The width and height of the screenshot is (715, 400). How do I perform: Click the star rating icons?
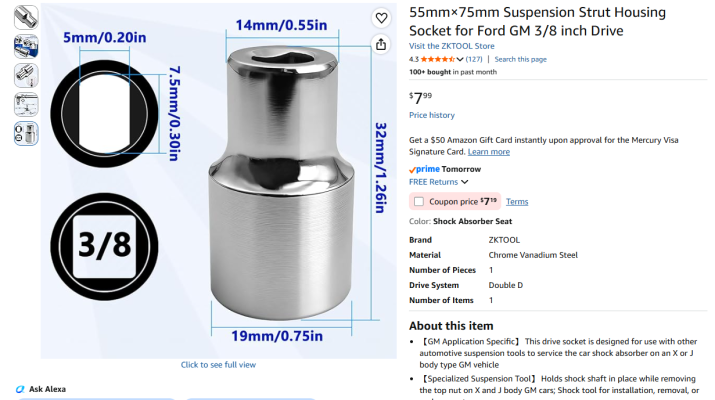[x=437, y=59]
